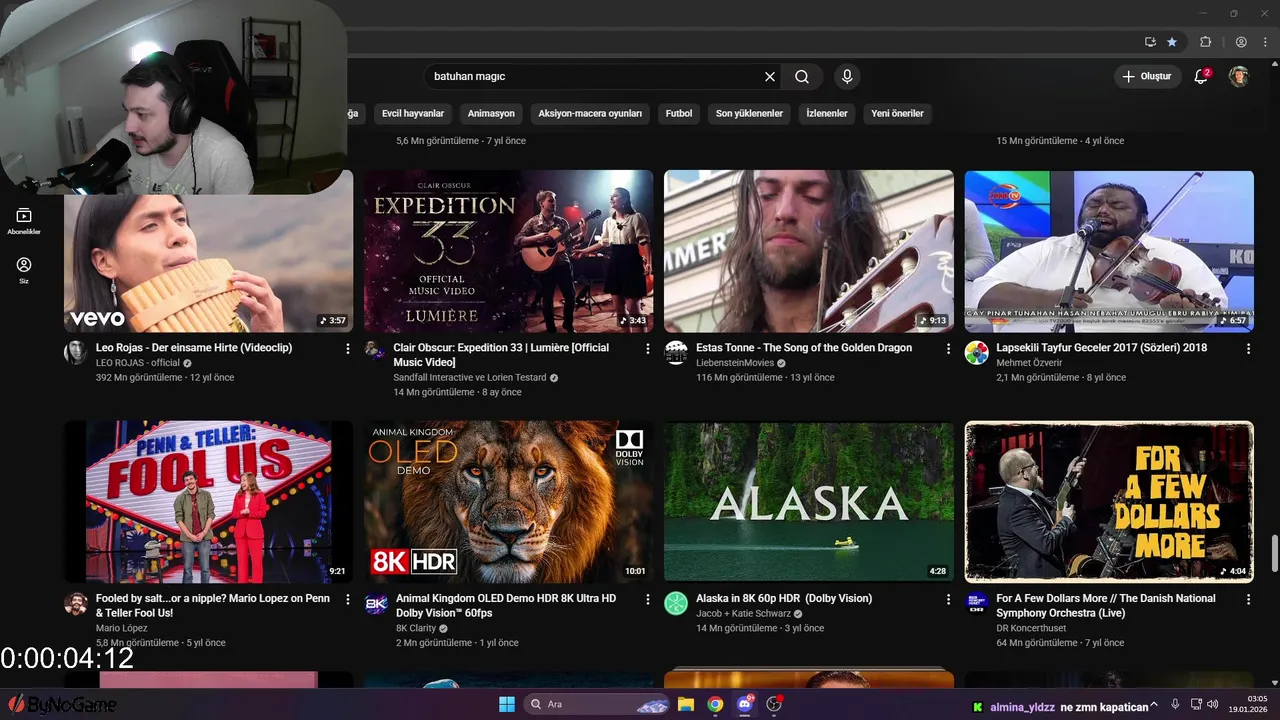
Task: Open options for Penn & Teller video
Action: 348,599
